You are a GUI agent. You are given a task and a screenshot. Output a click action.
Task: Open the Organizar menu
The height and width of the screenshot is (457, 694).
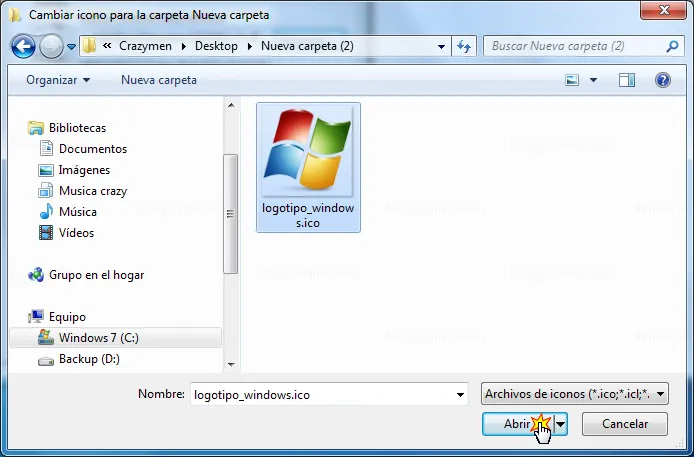58,80
